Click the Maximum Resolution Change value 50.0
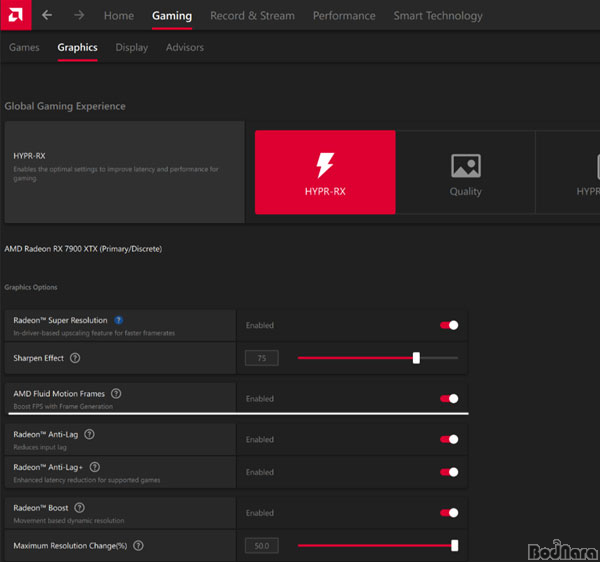The image size is (600, 562). (262, 546)
